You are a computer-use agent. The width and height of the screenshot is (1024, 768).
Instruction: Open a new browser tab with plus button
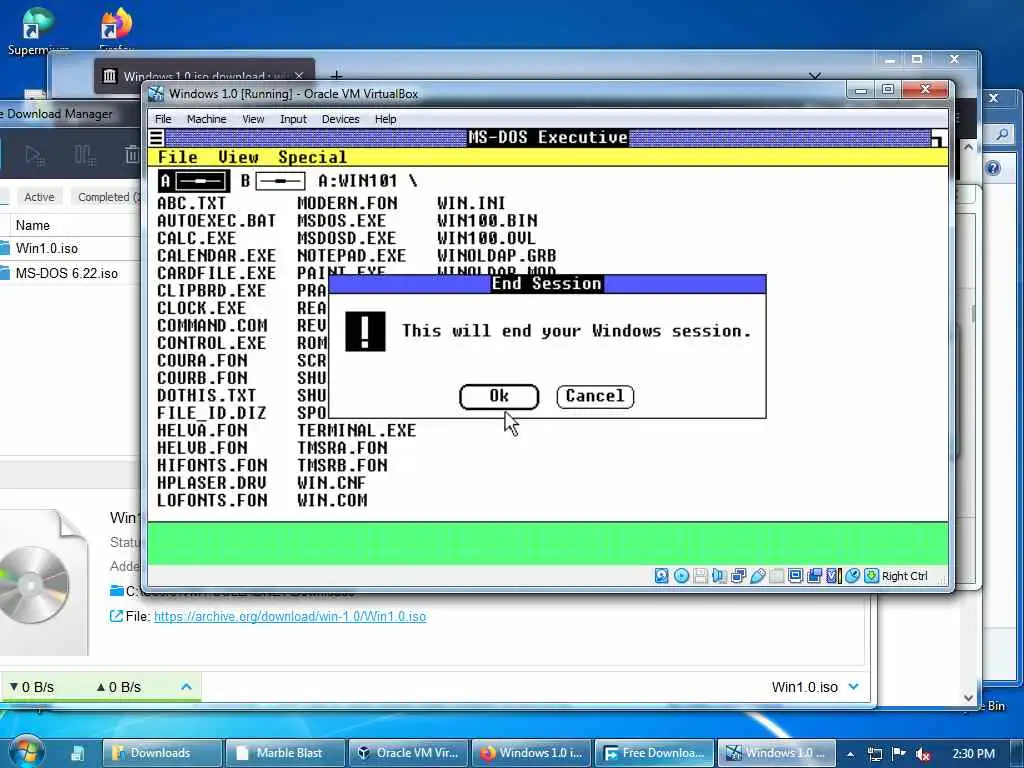(x=336, y=76)
